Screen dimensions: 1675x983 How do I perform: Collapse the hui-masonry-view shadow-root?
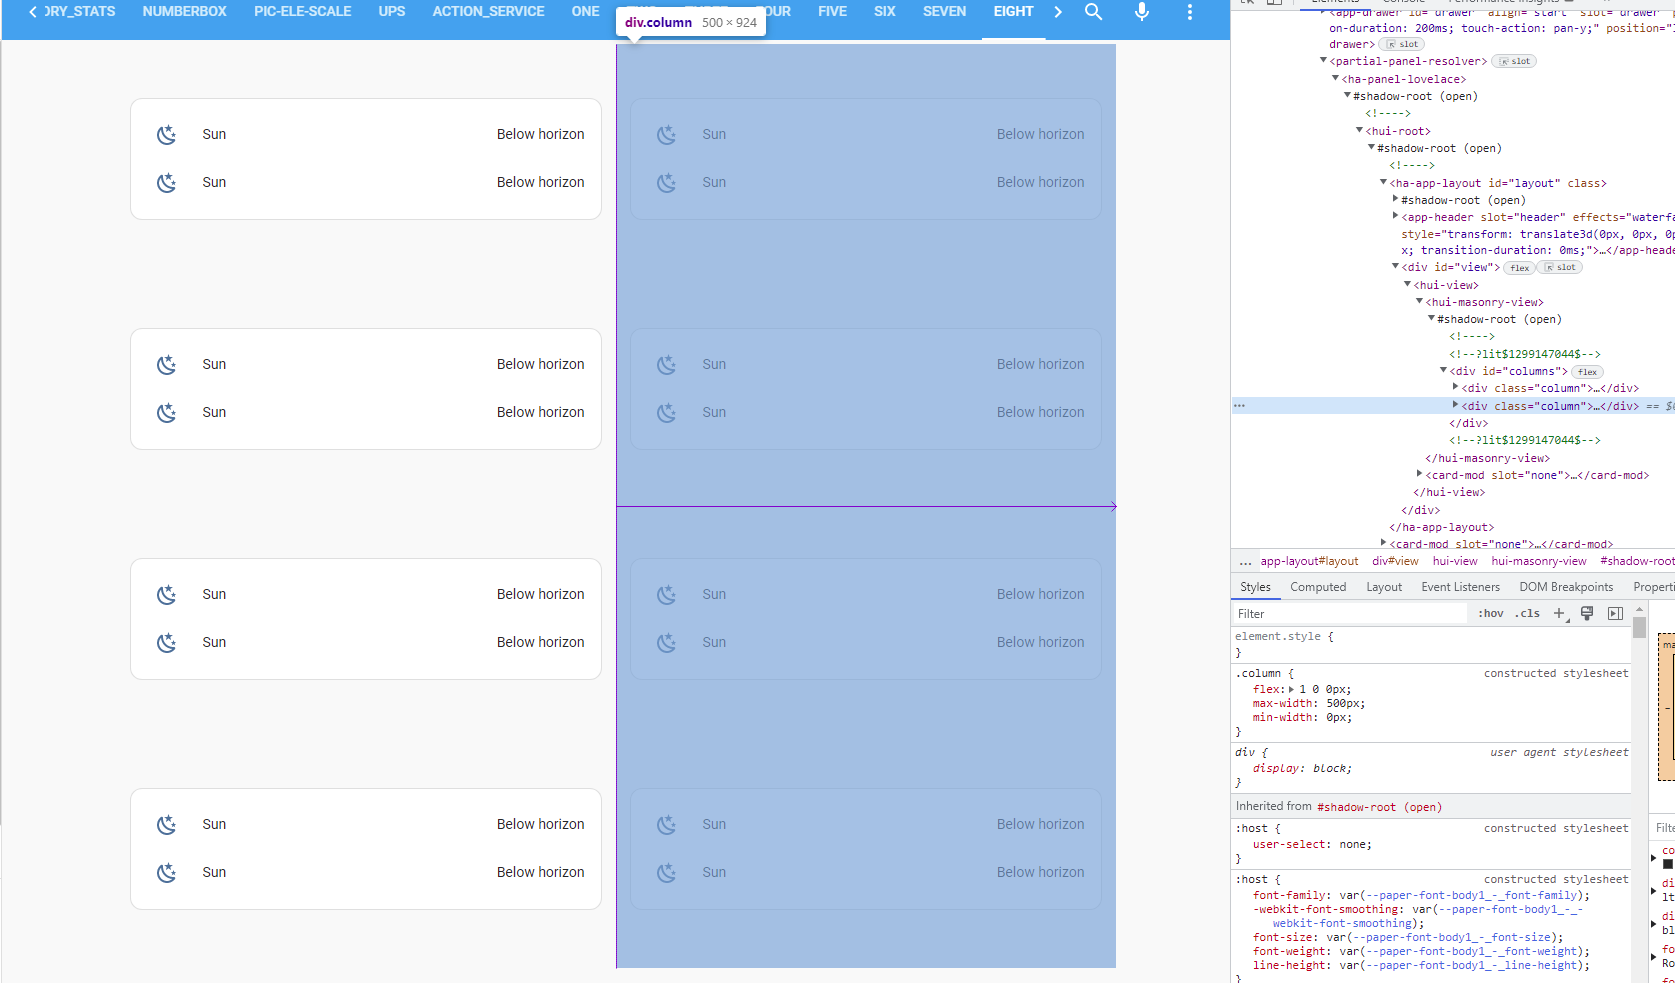point(1432,319)
